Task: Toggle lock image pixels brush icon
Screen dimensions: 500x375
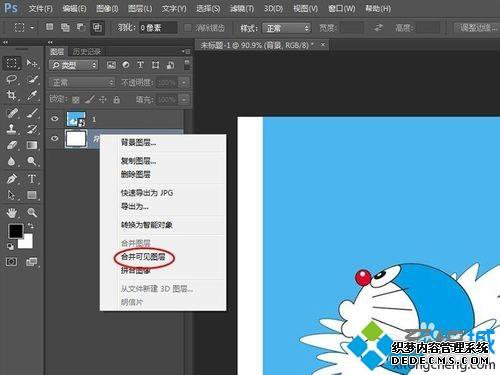Action: click(89, 99)
